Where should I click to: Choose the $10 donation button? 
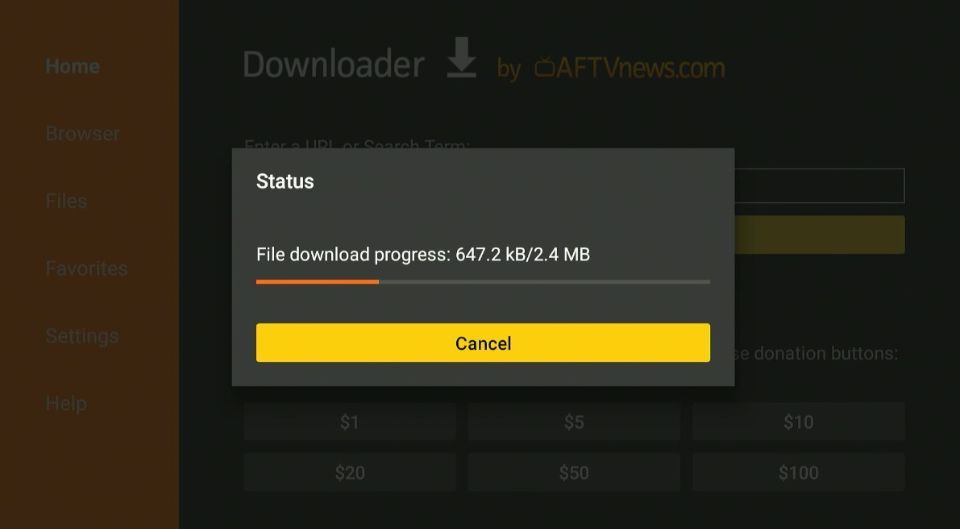(798, 421)
